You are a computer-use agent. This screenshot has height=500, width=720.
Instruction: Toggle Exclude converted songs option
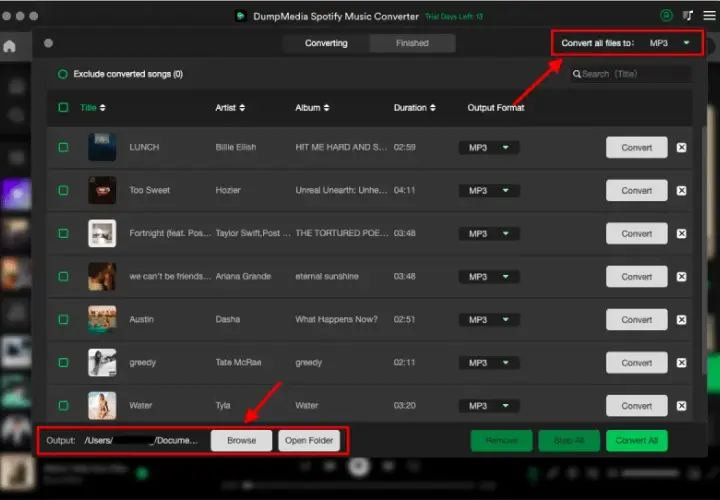(x=63, y=74)
